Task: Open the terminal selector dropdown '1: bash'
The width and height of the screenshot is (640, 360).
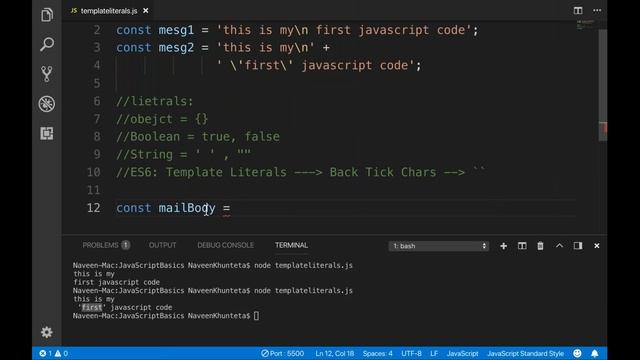Action: tap(438, 246)
